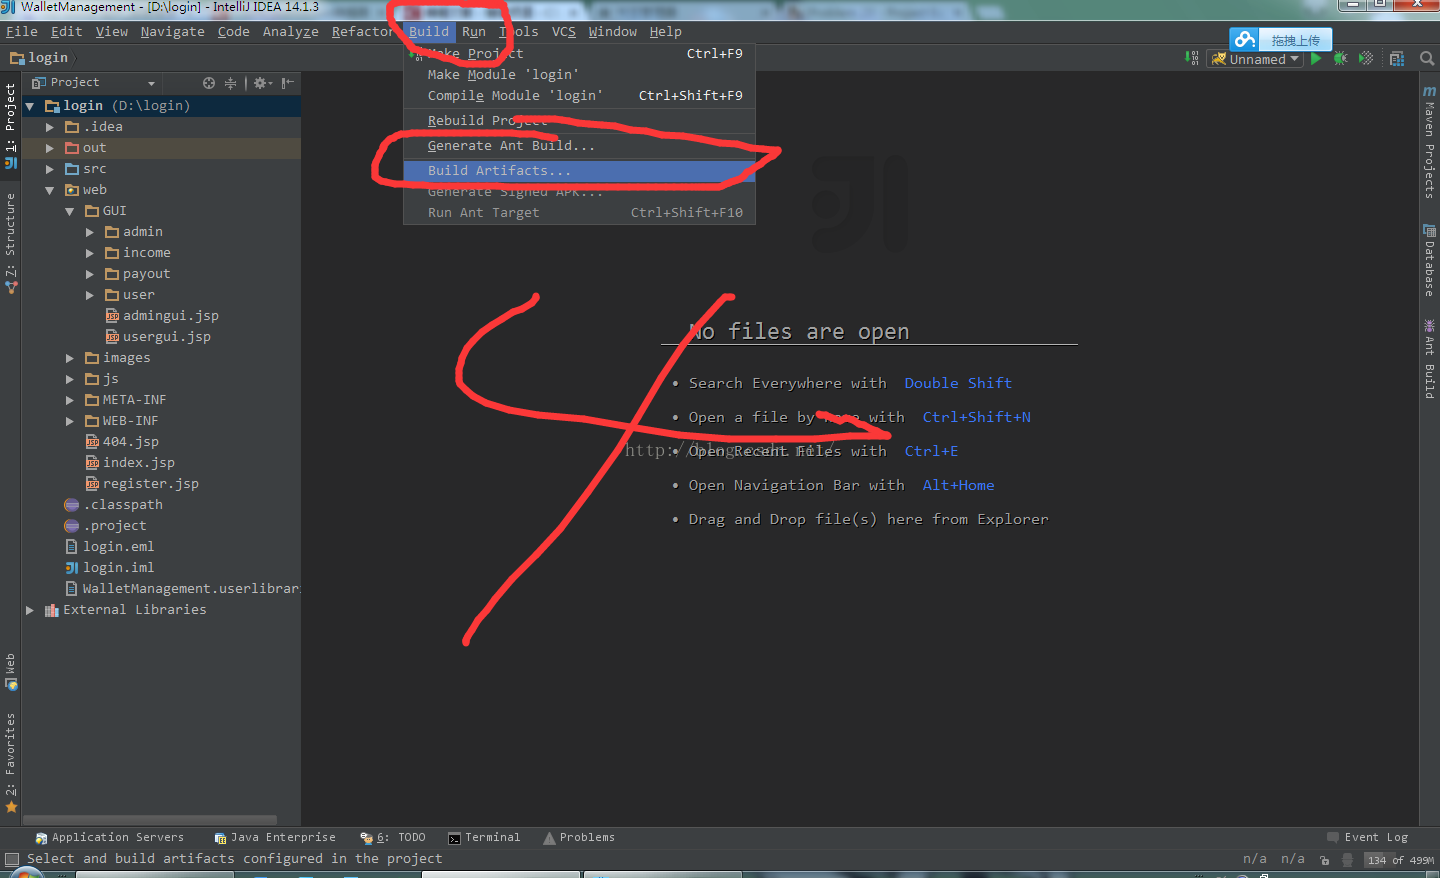Expand the out folder
This screenshot has width=1440, height=878.
pos(50,148)
